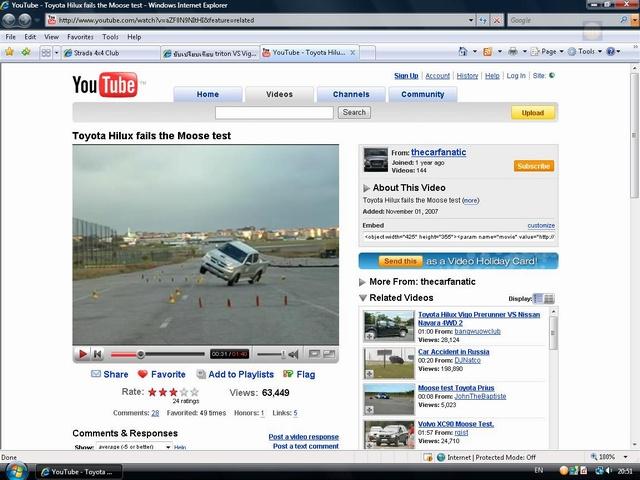Open the Channels tab
The height and width of the screenshot is (480, 640).
tap(350, 95)
